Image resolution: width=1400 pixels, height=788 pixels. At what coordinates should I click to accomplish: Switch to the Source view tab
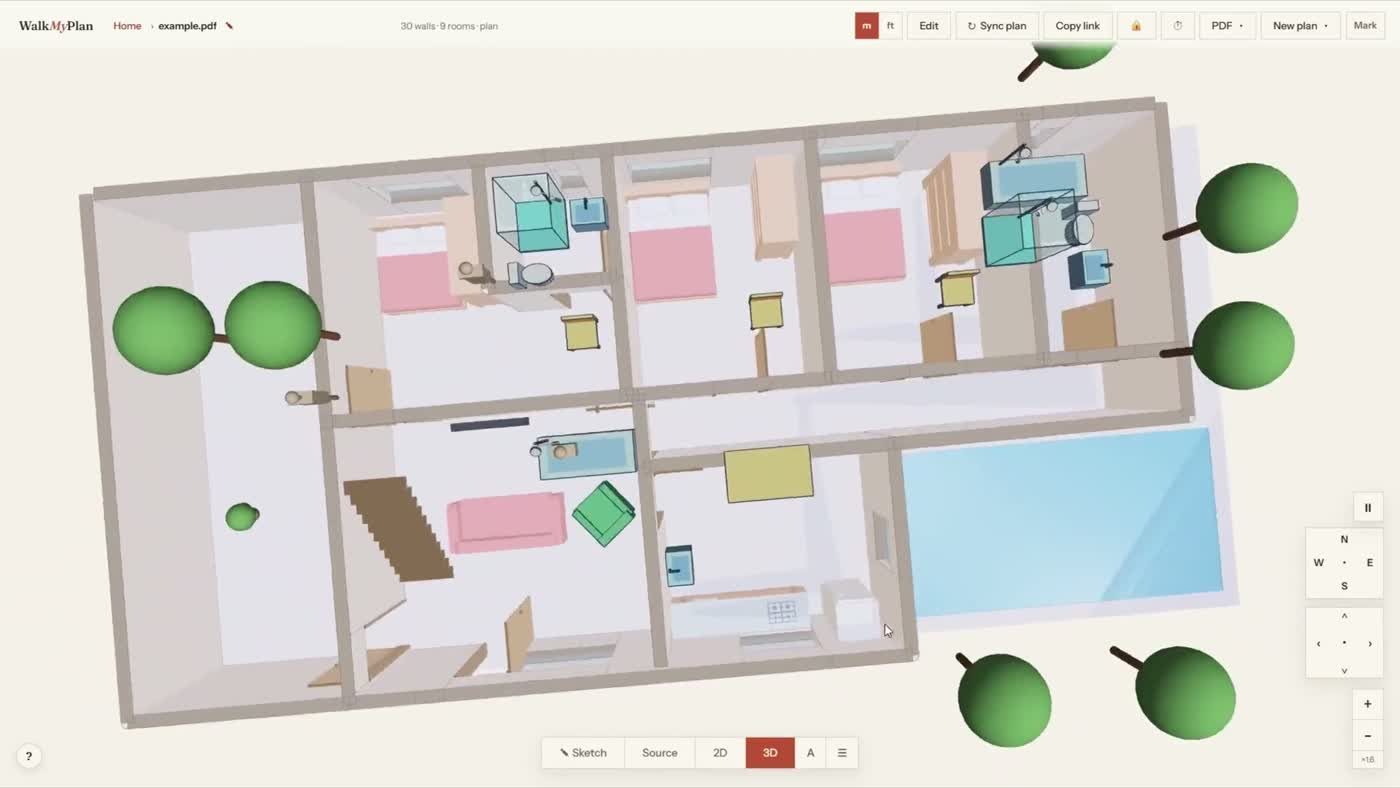660,753
